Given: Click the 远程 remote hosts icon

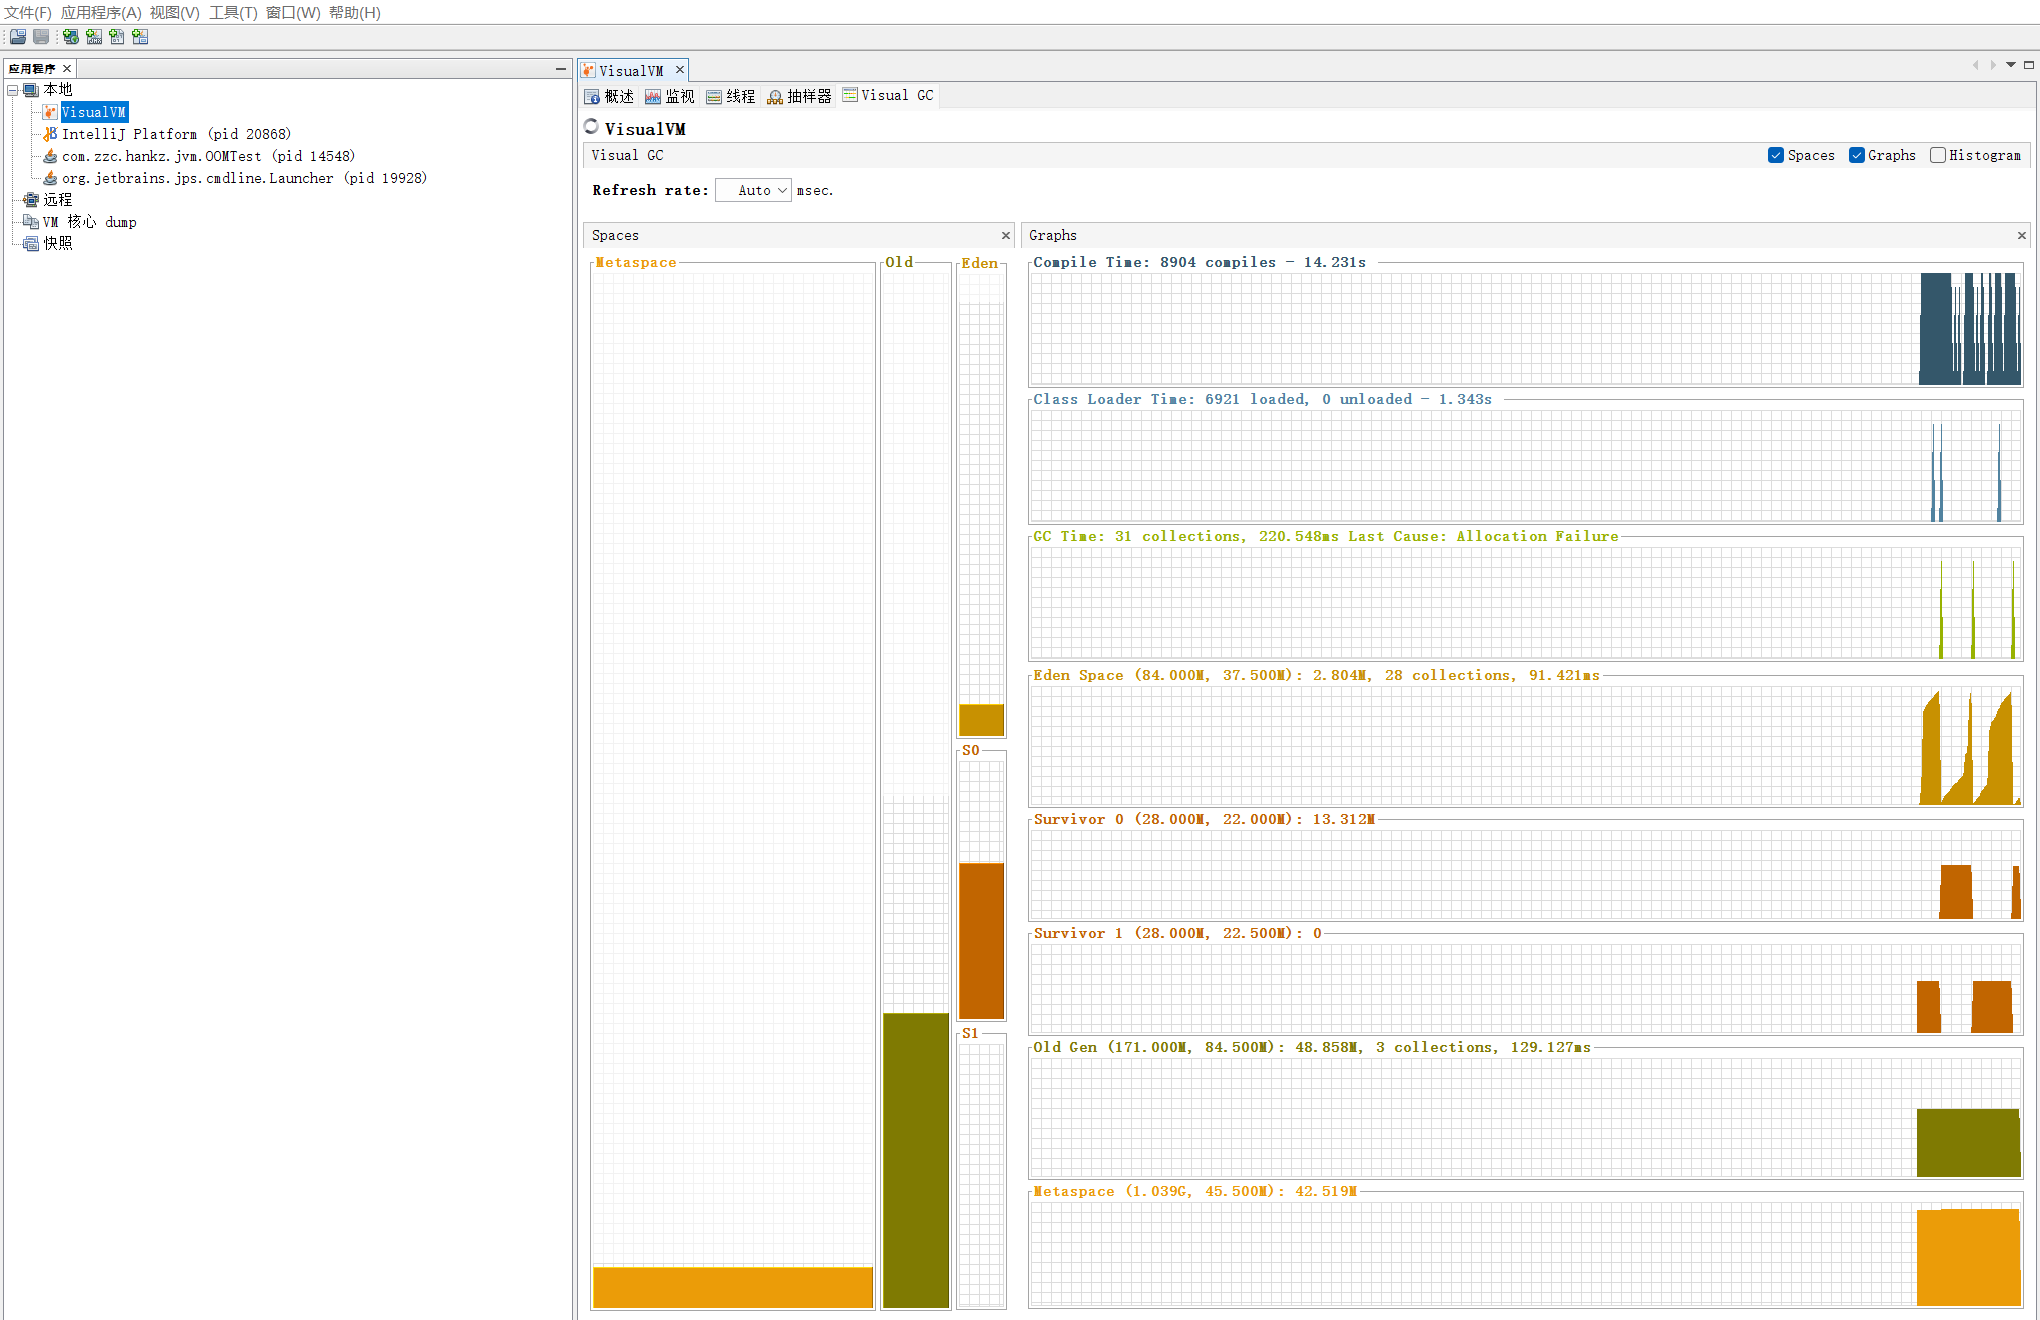Looking at the screenshot, I should pyautogui.click(x=31, y=200).
